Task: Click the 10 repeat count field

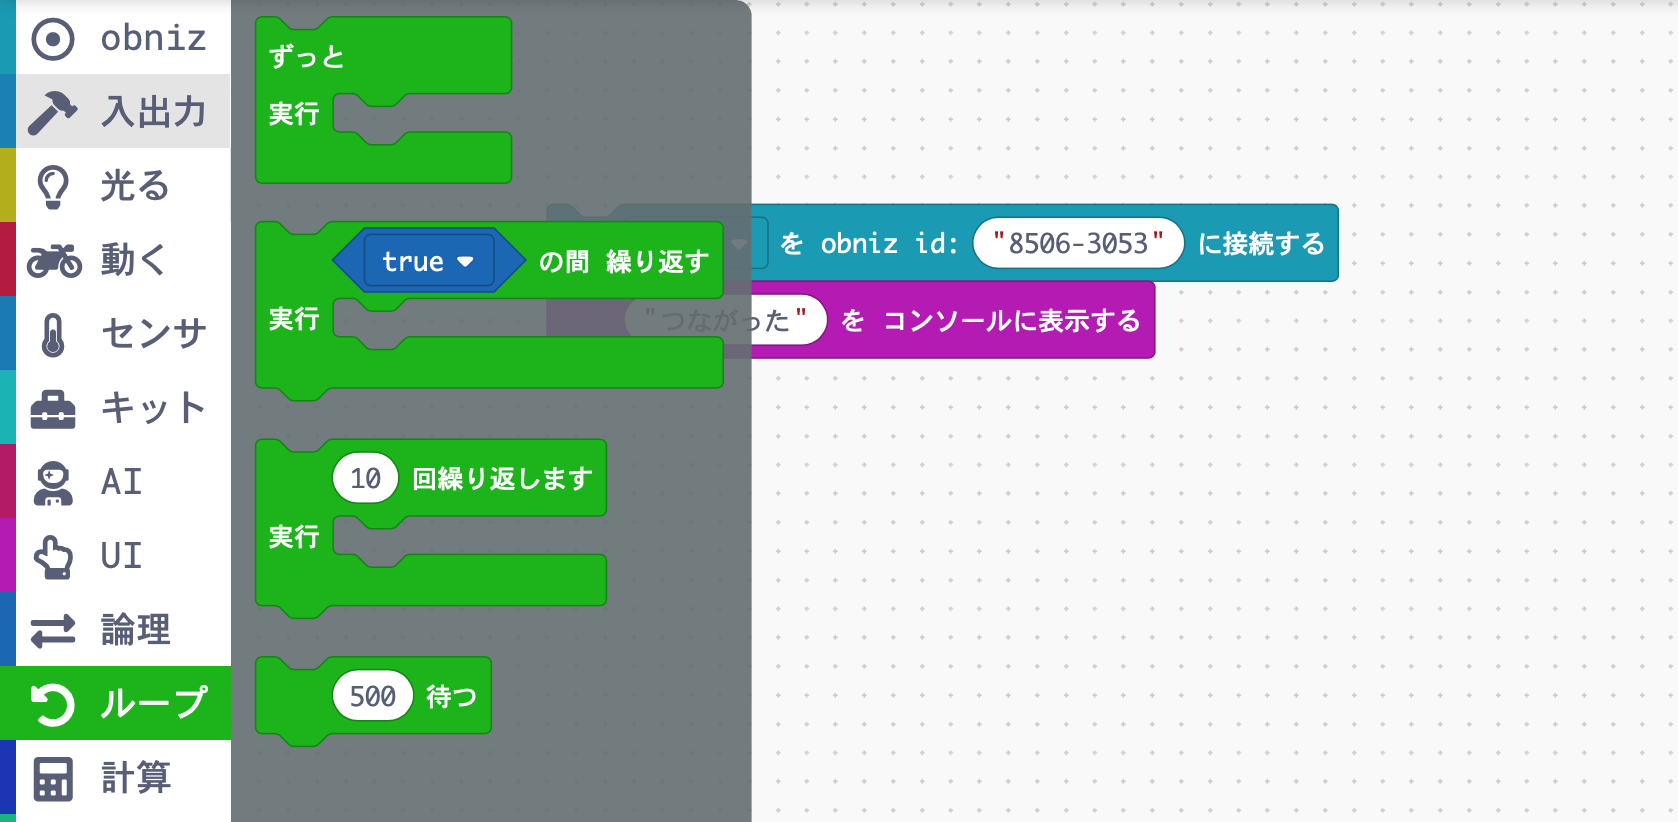Action: coord(365,479)
